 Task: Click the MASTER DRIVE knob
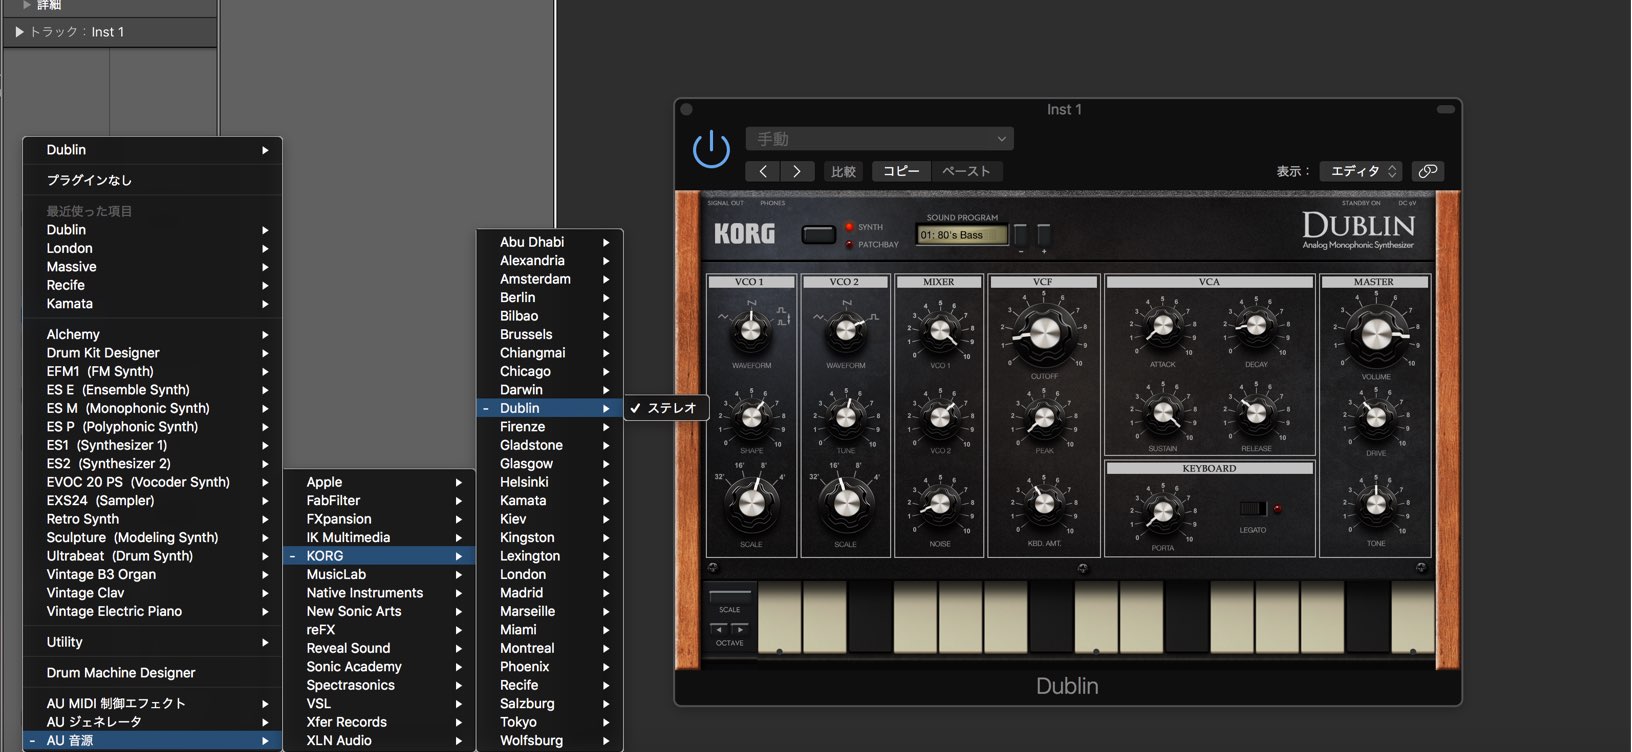pyautogui.click(x=1375, y=418)
